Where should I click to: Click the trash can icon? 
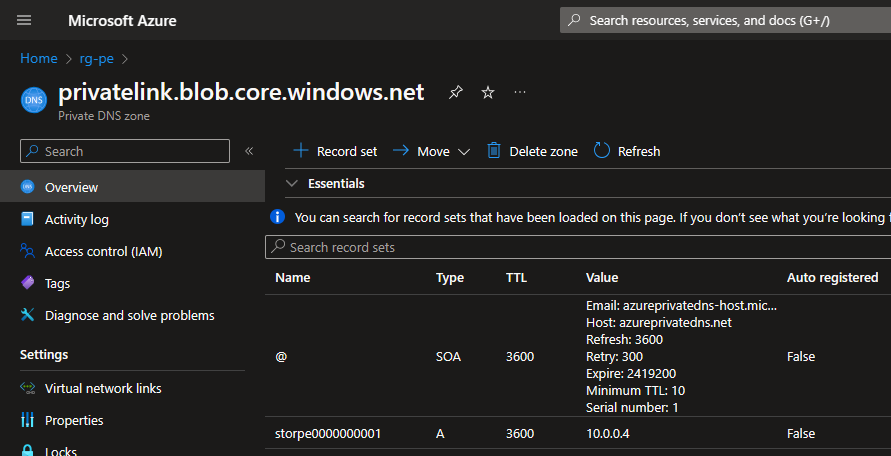(x=494, y=151)
